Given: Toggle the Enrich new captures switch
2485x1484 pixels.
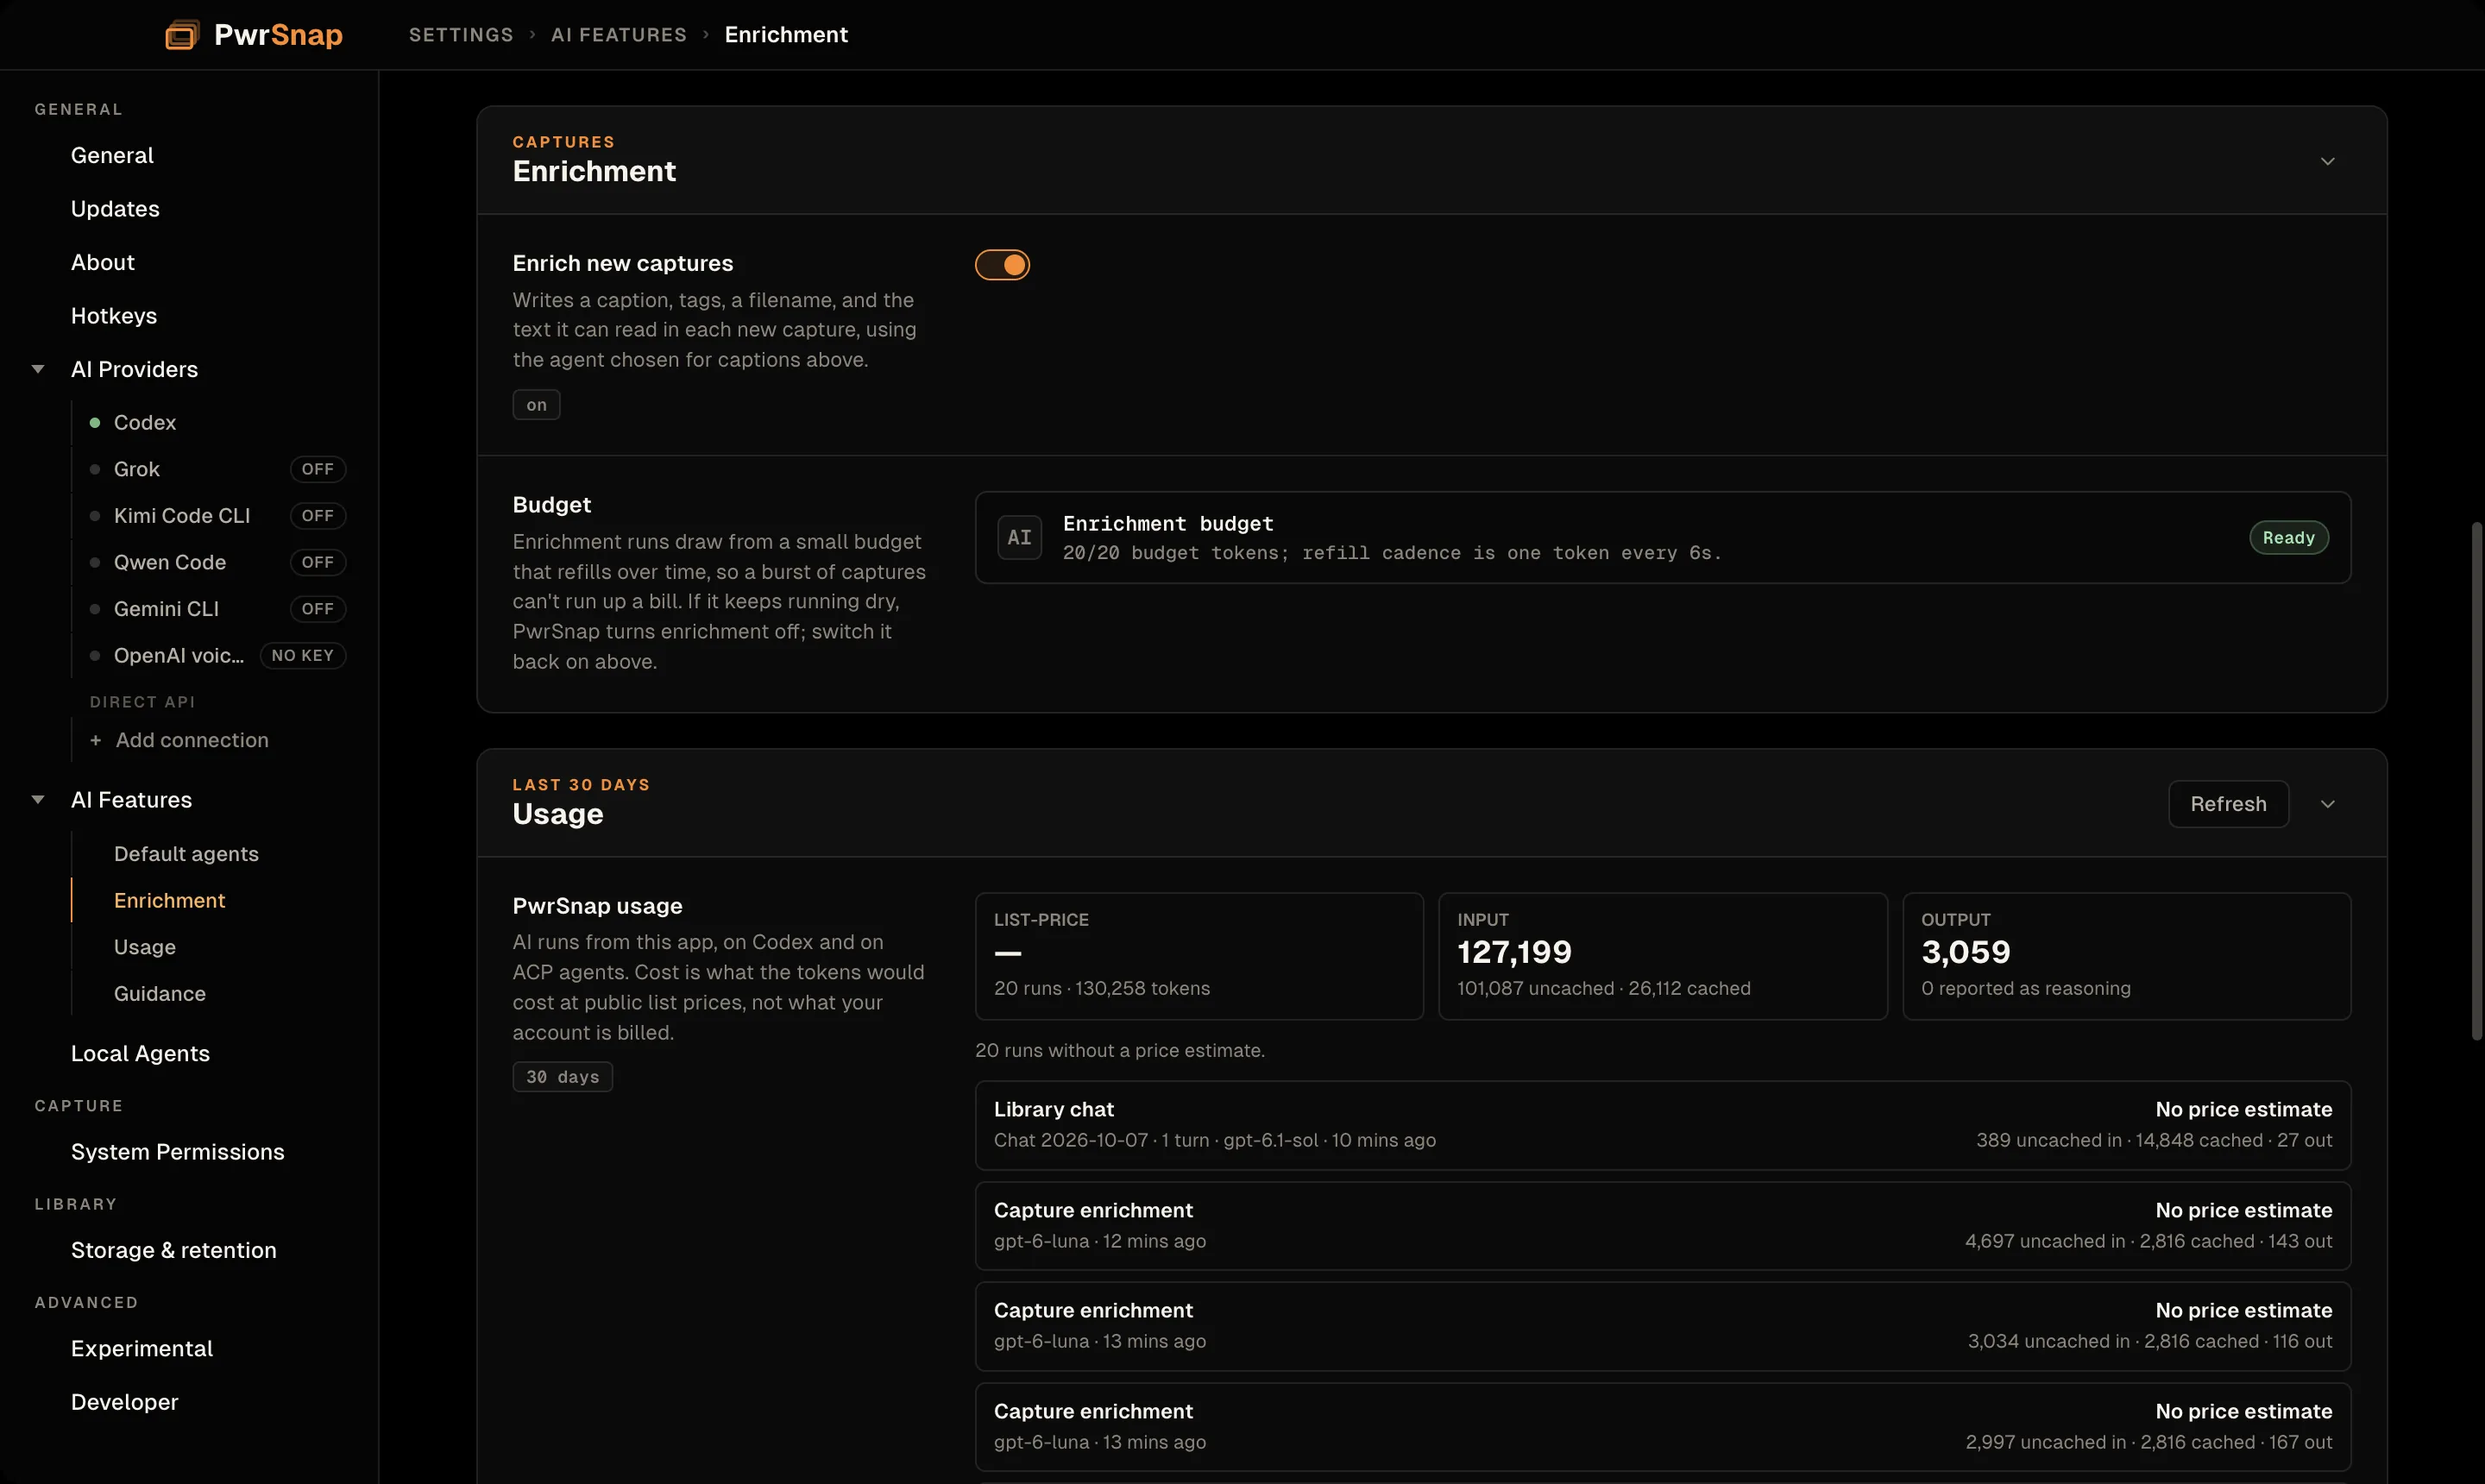Looking at the screenshot, I should [1002, 265].
